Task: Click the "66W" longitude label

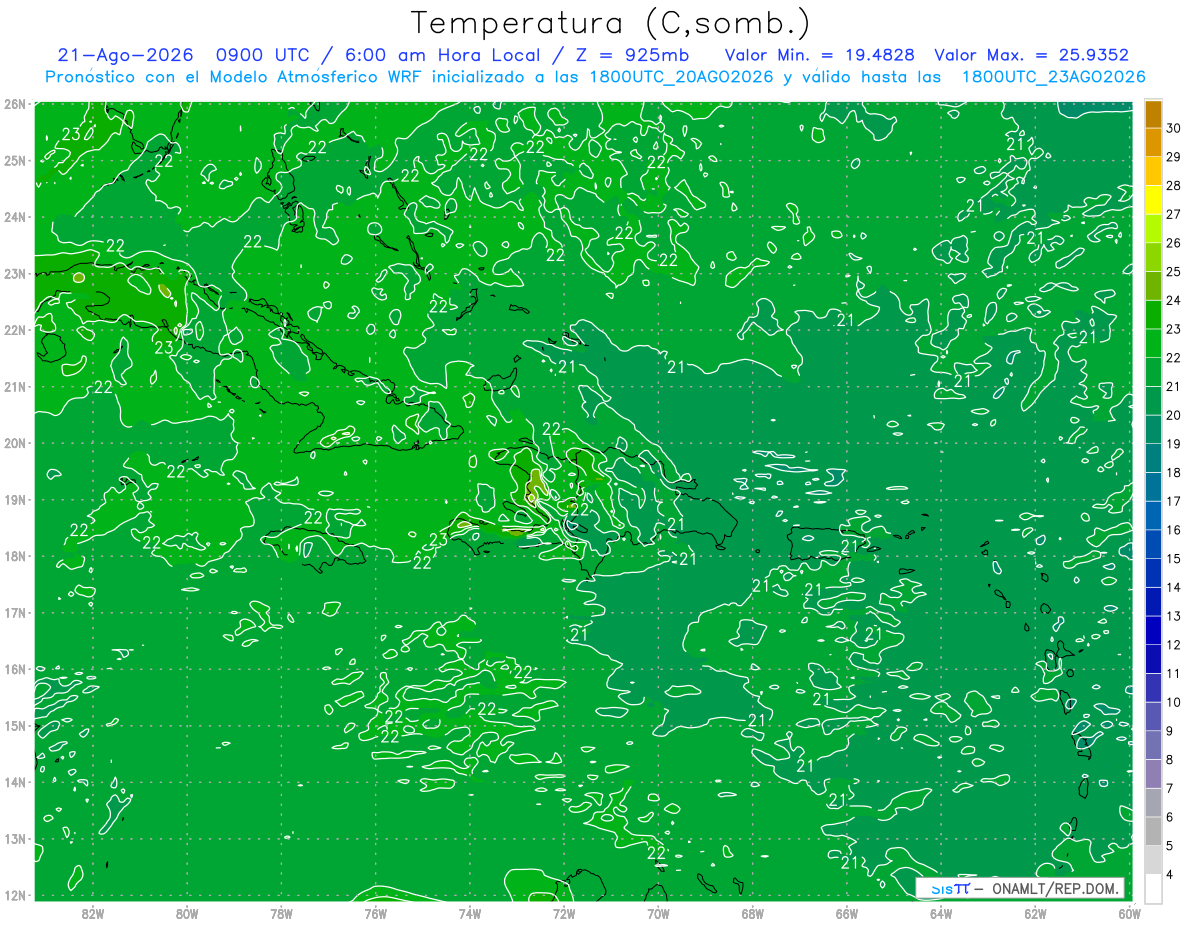Action: click(846, 912)
